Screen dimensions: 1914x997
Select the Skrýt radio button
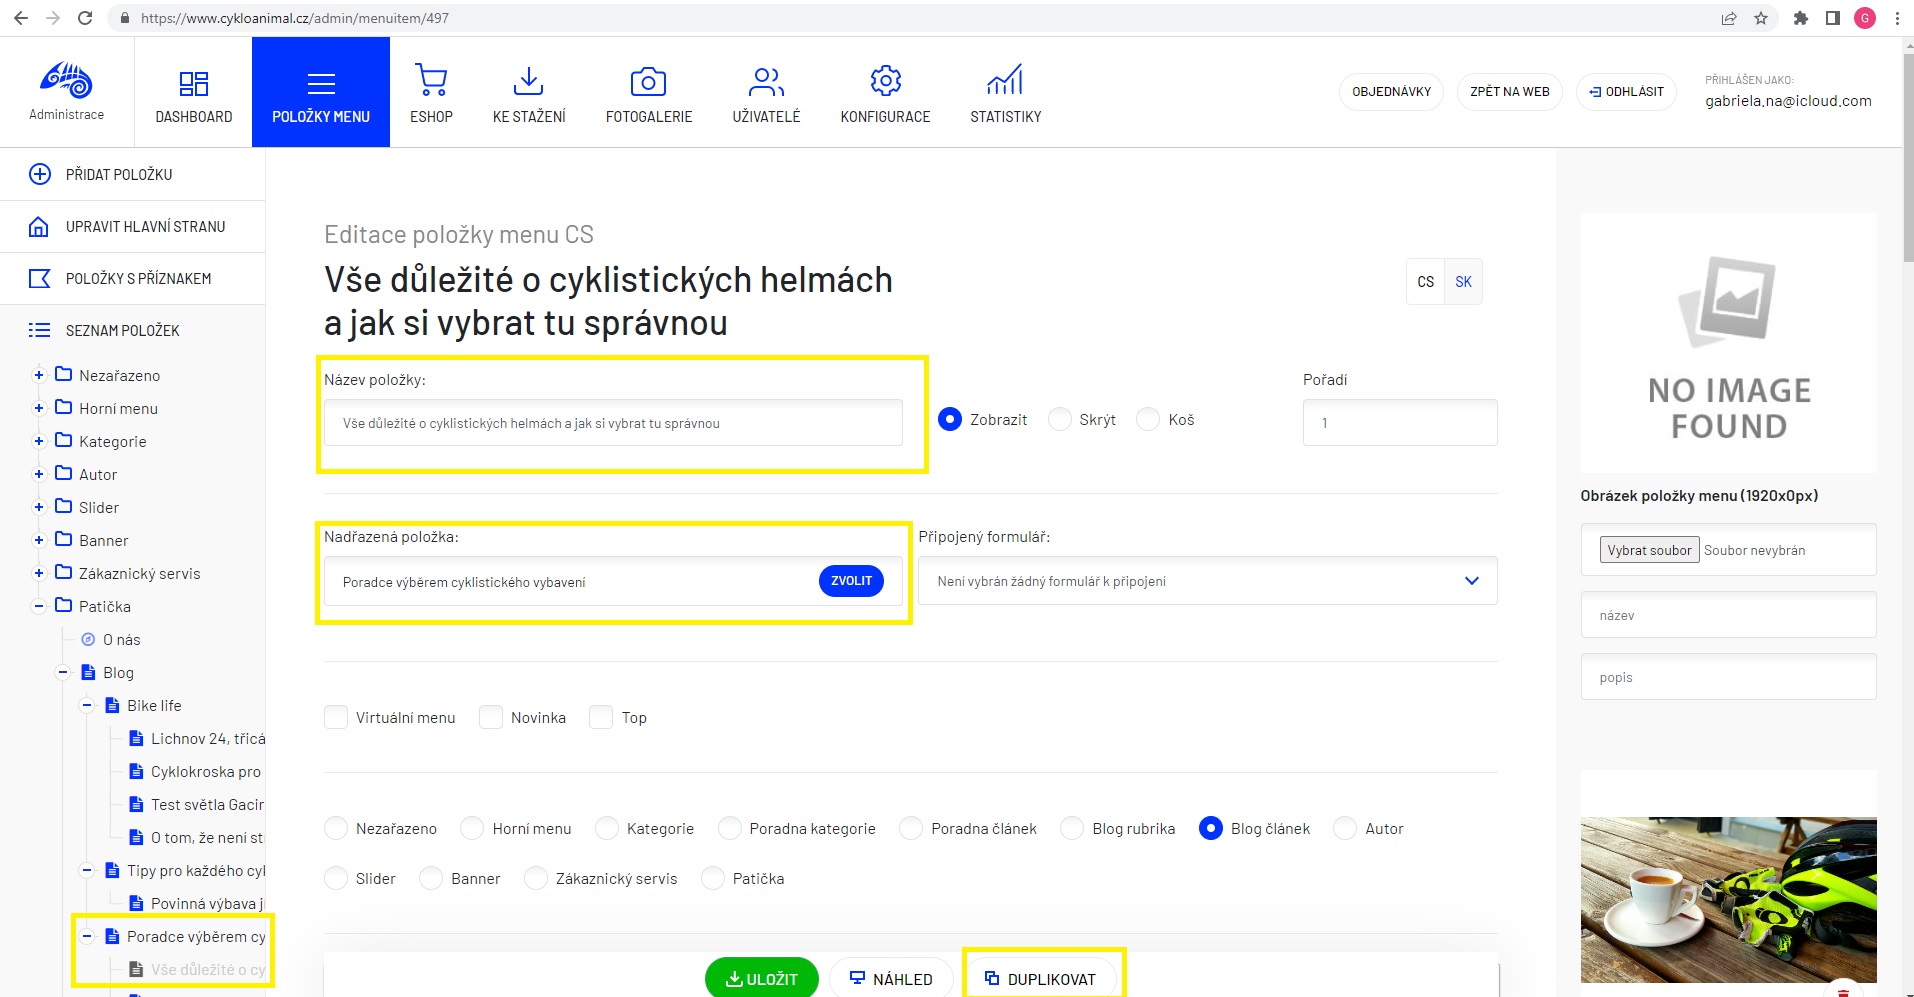coord(1060,420)
